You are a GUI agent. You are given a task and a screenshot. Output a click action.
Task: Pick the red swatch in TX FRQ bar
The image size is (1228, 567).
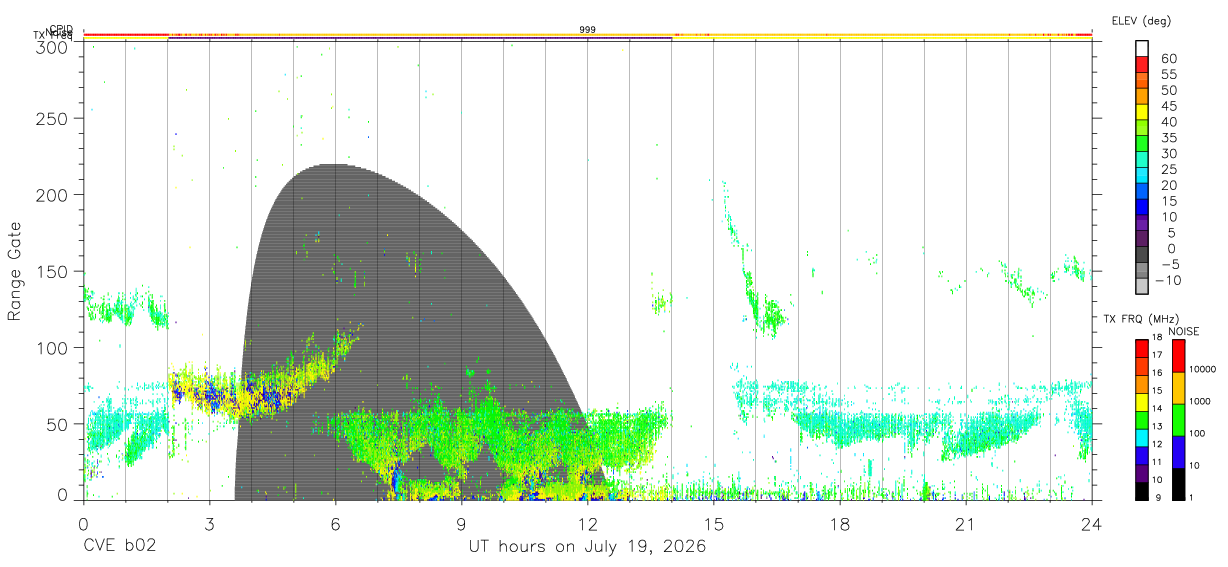(x=1142, y=349)
